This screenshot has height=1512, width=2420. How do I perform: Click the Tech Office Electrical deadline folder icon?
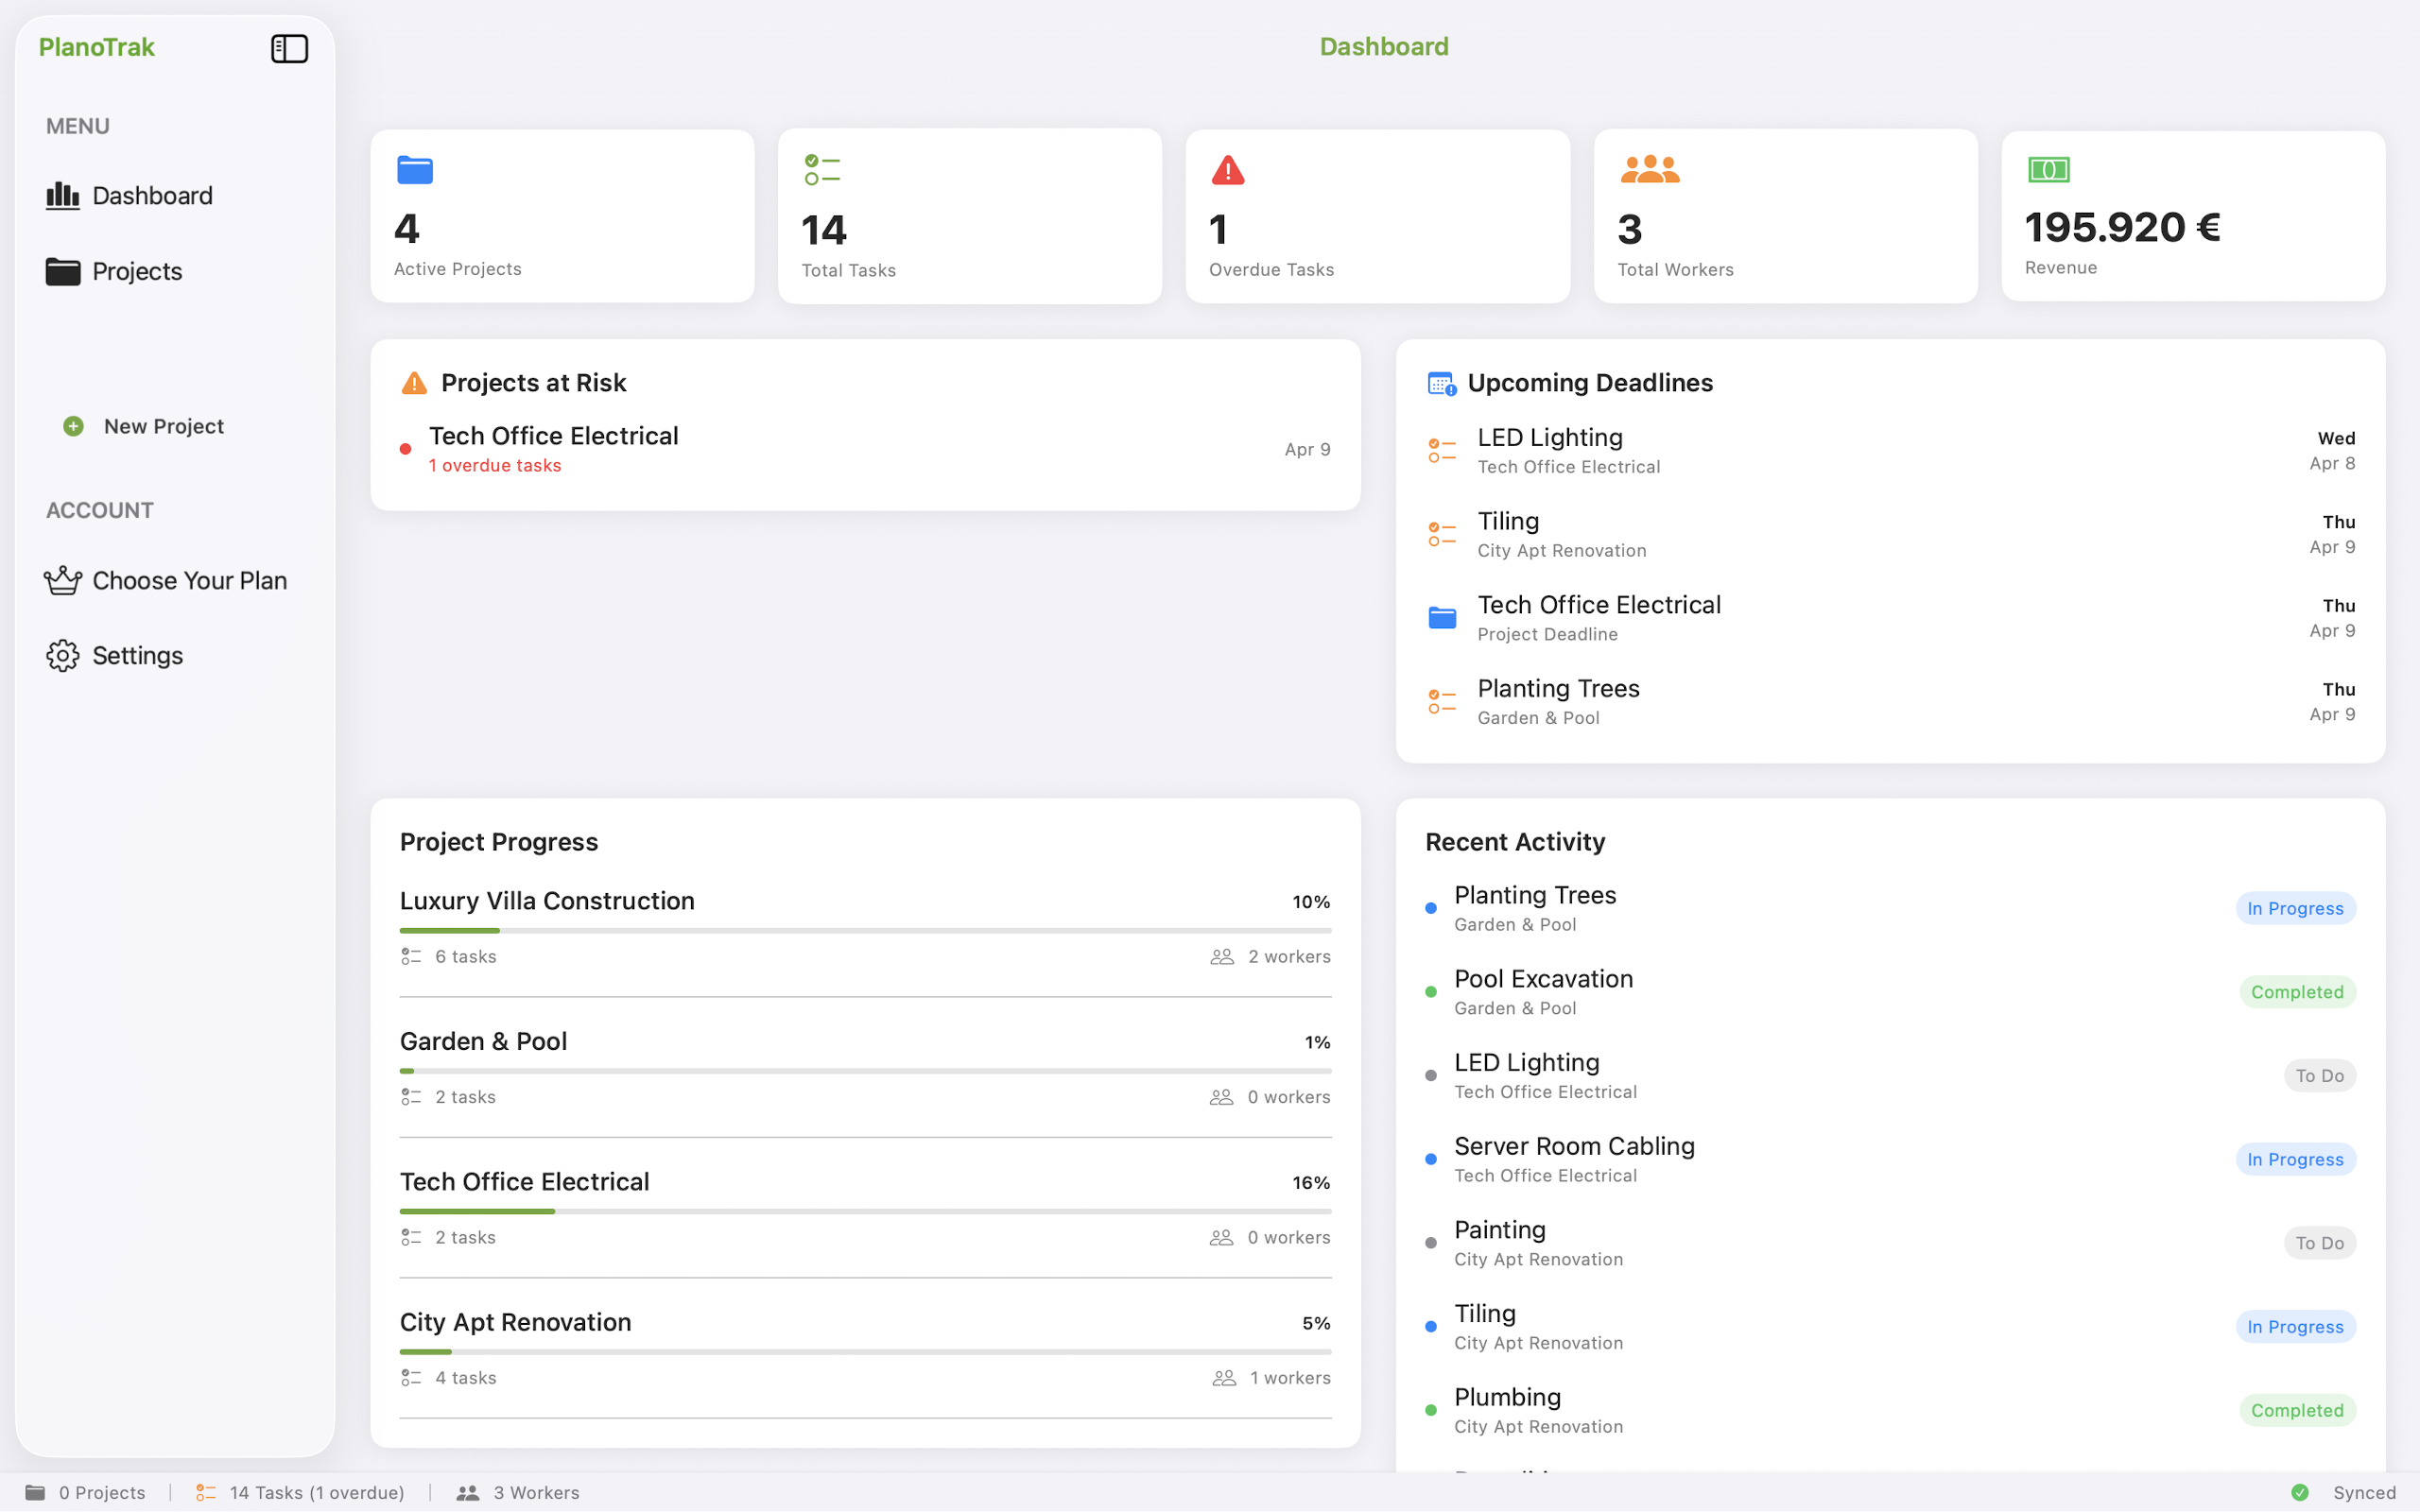[x=1441, y=618]
